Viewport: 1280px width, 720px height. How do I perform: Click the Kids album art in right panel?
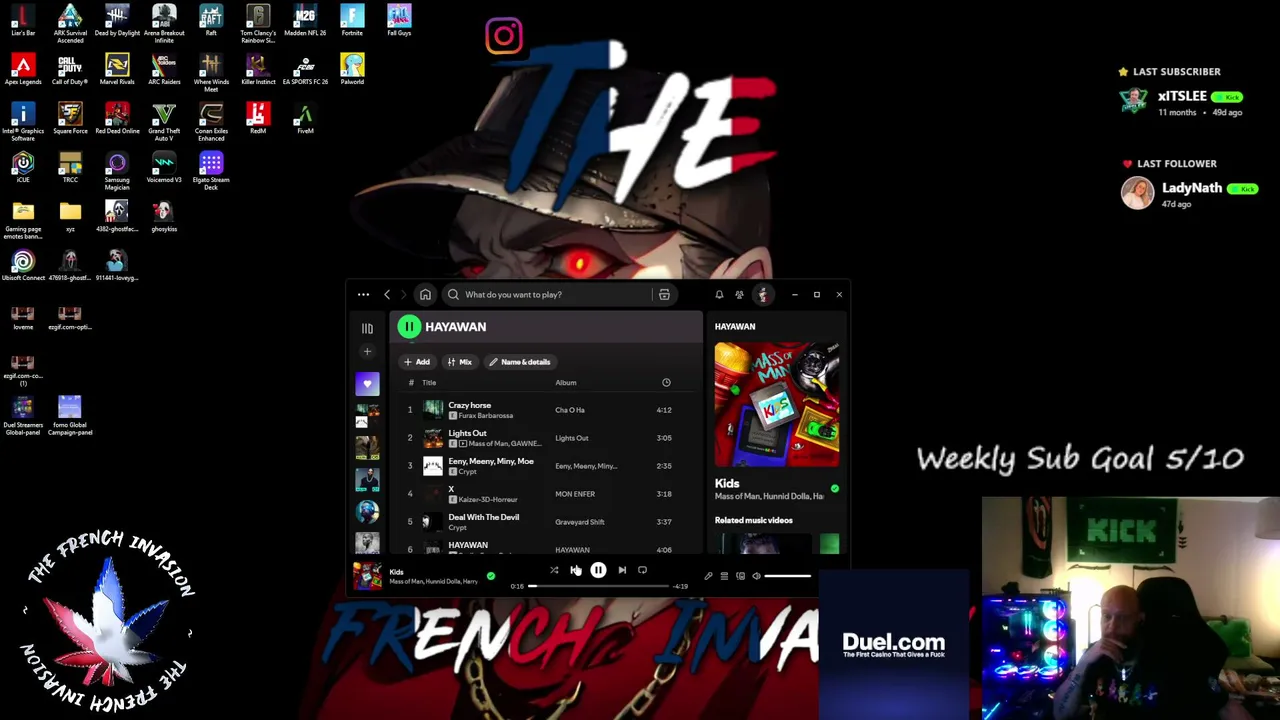pyautogui.click(x=777, y=404)
